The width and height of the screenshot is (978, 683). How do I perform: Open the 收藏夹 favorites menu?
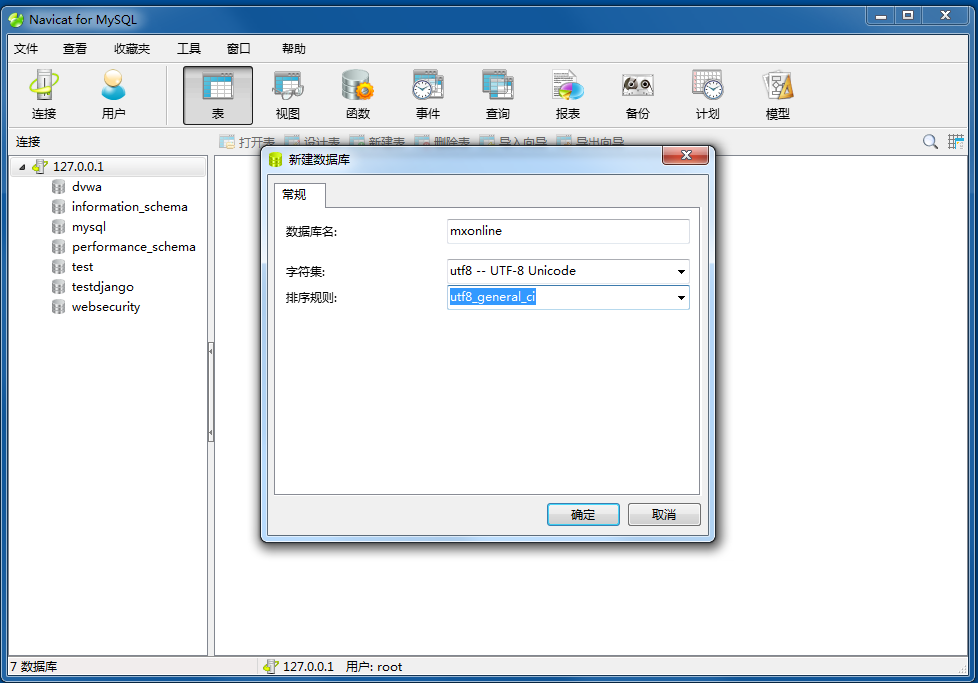pyautogui.click(x=132, y=49)
